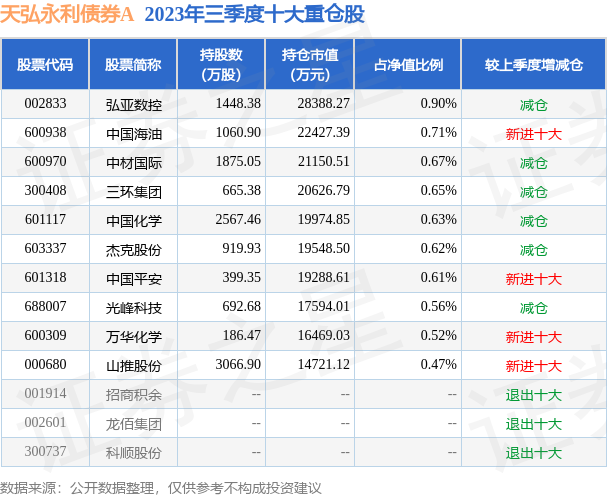The image size is (607, 497).
Task: Select stock code 001914
Action: tap(45, 394)
